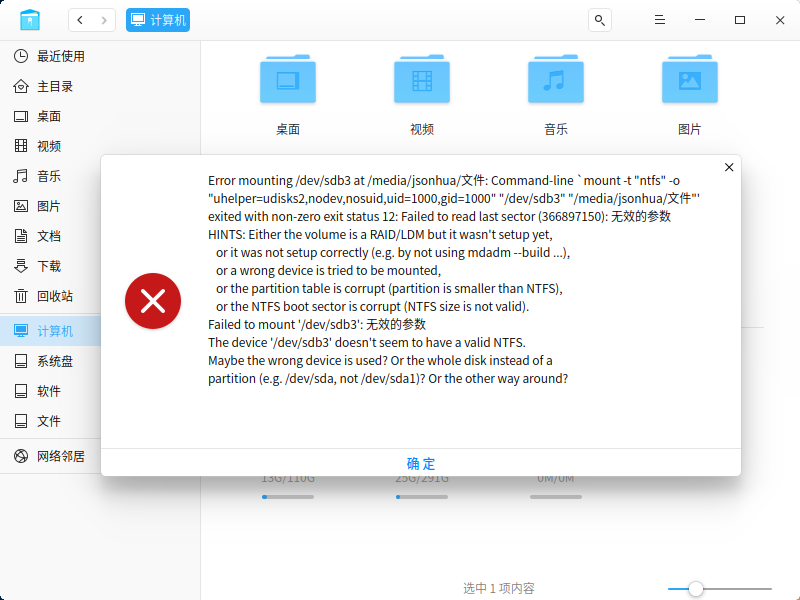Select the 音乐 folder in main view
The image size is (800, 600).
556,95
